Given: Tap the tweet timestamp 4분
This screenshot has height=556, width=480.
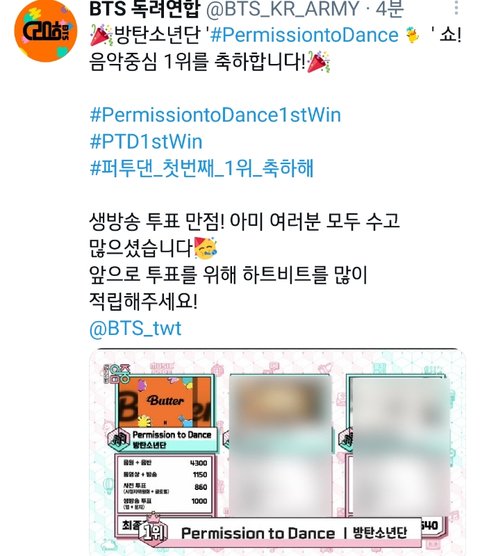Looking at the screenshot, I should click(x=390, y=9).
